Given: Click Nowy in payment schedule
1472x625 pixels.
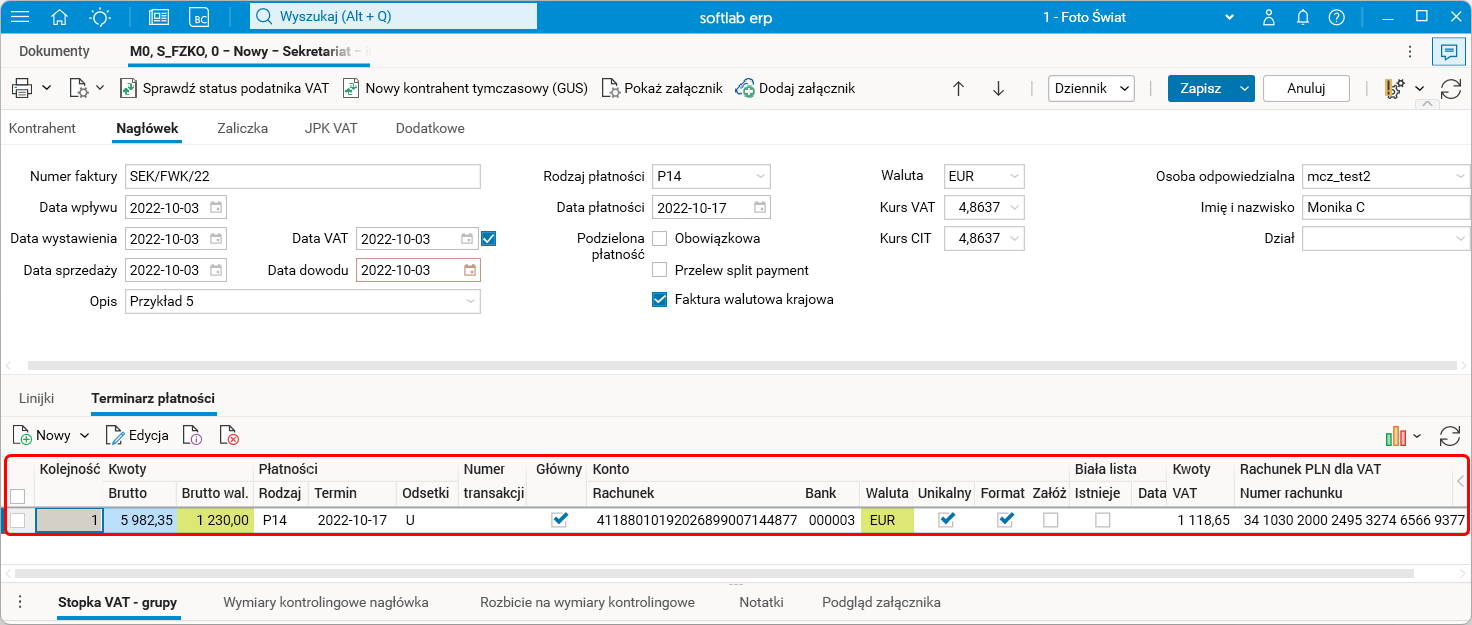Looking at the screenshot, I should (42, 435).
